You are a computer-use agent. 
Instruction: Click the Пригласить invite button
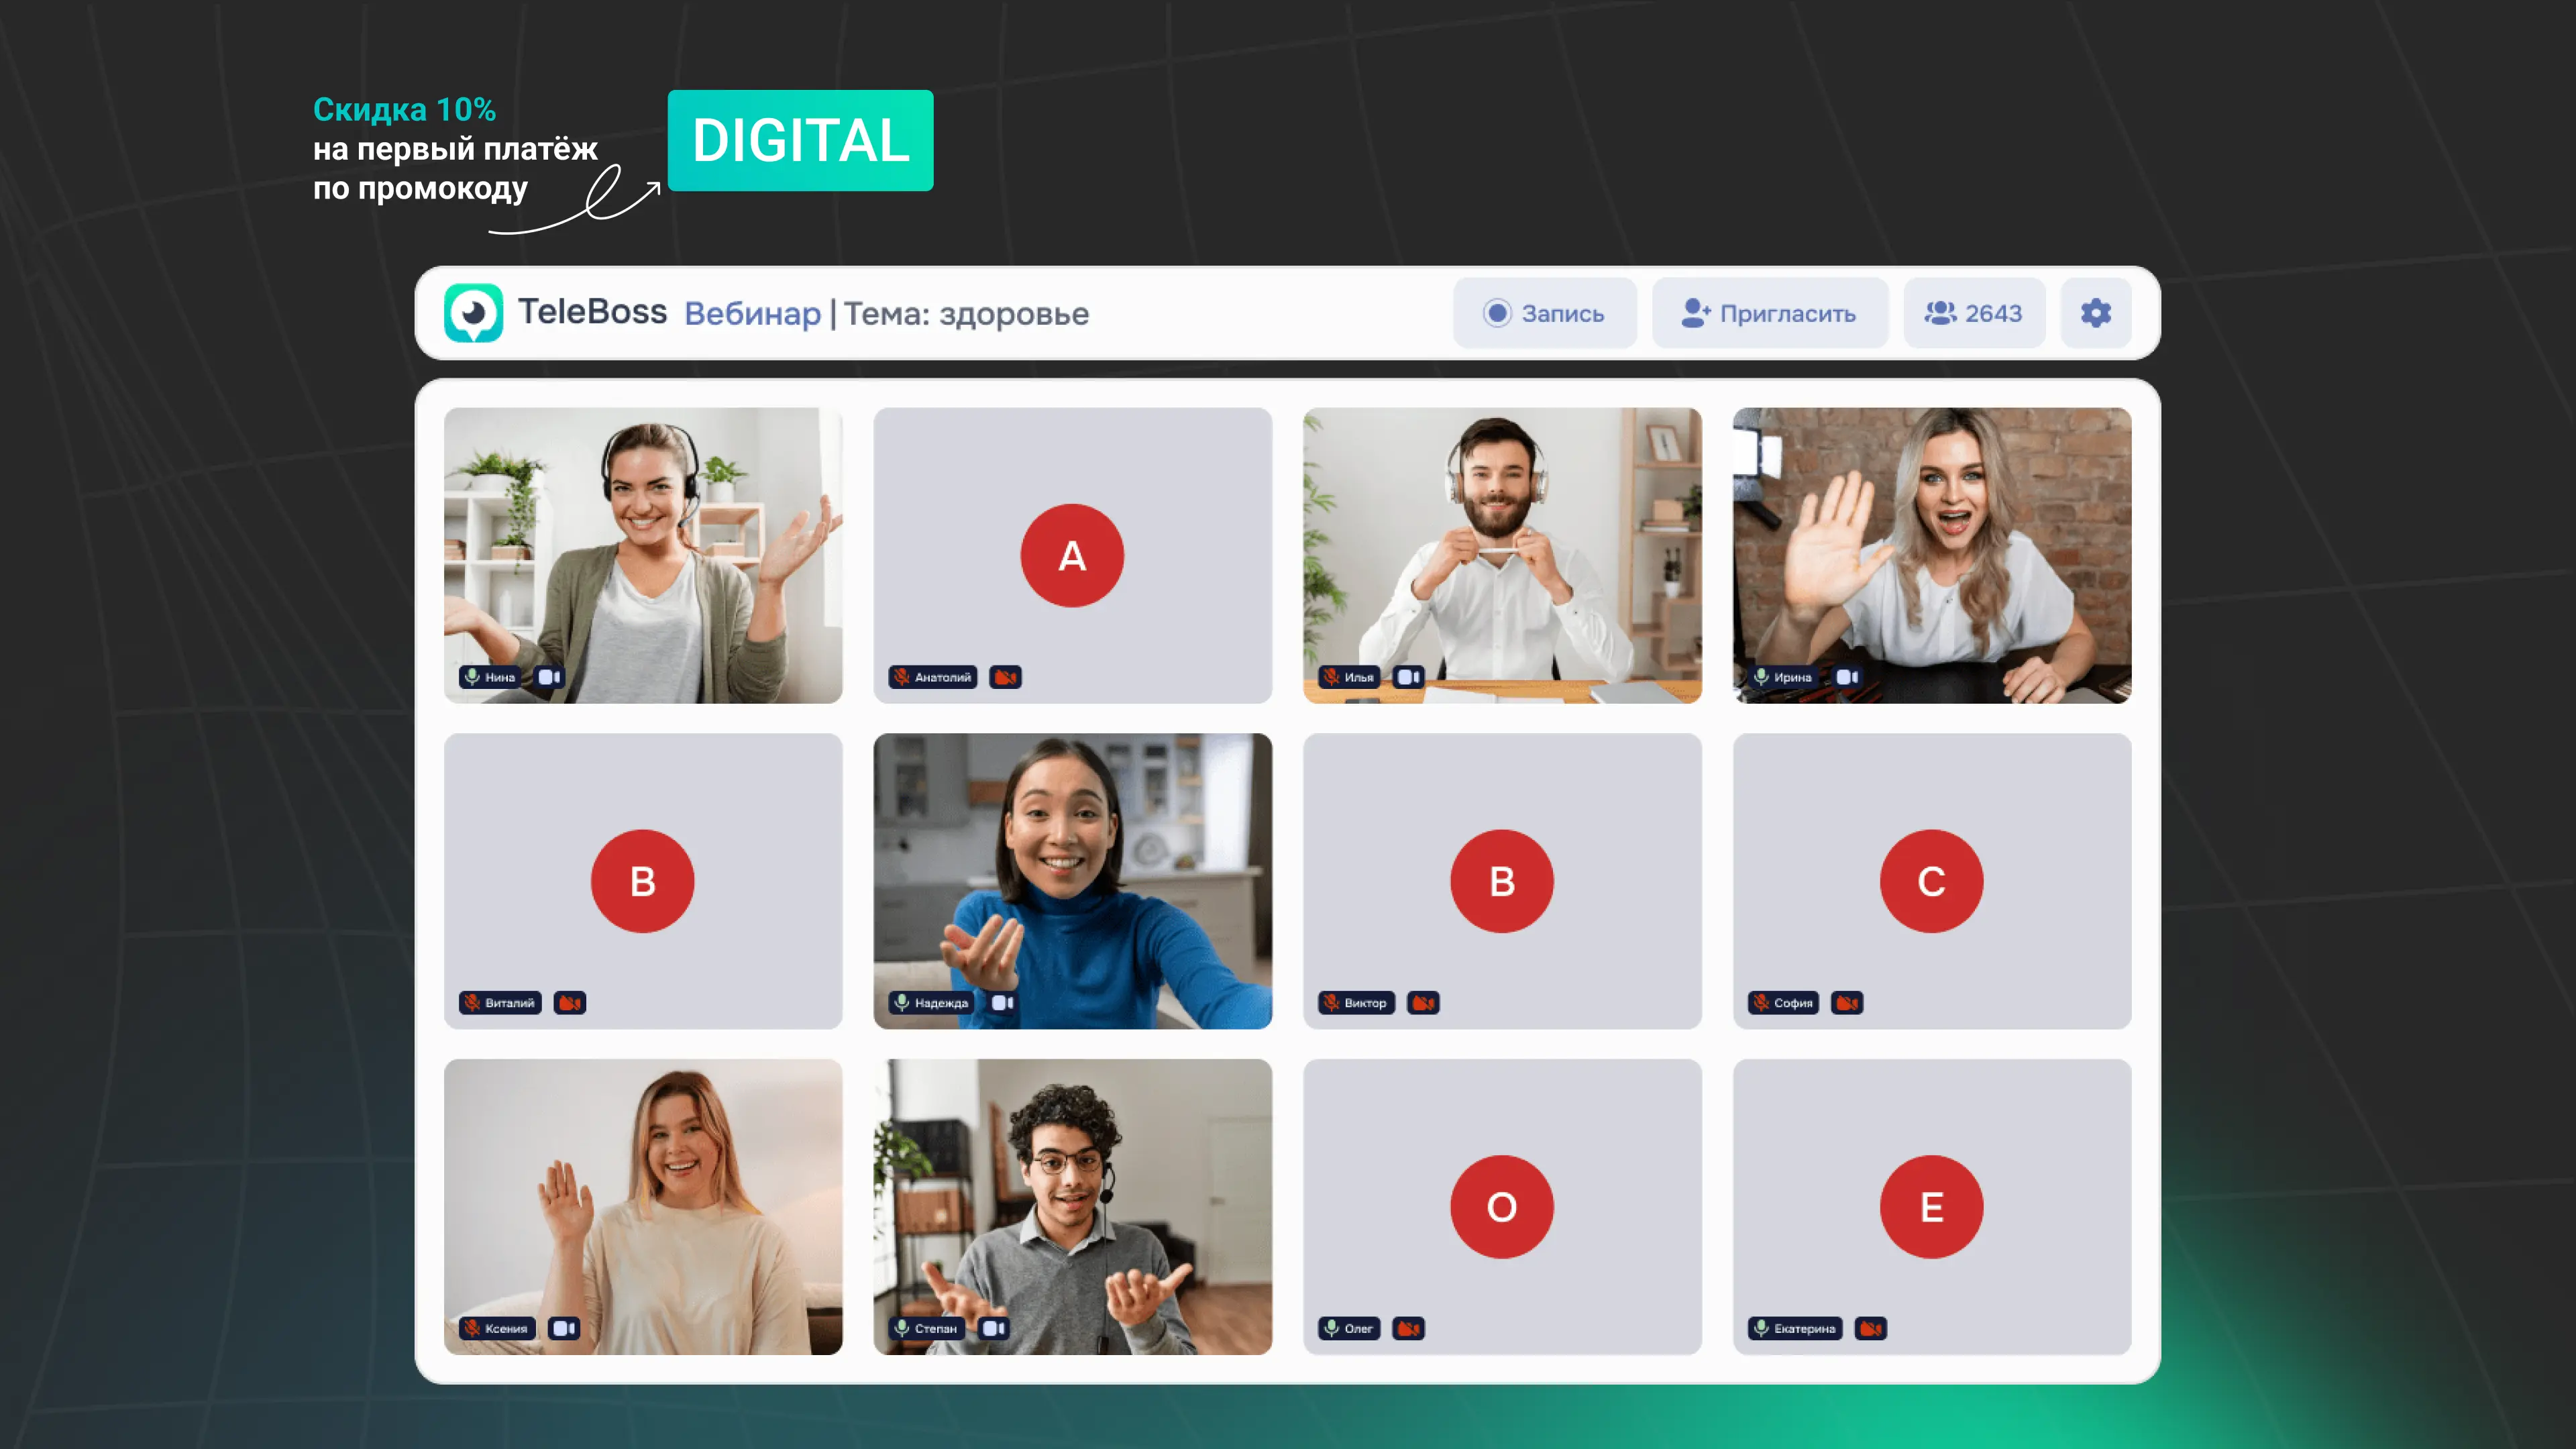[1769, 313]
